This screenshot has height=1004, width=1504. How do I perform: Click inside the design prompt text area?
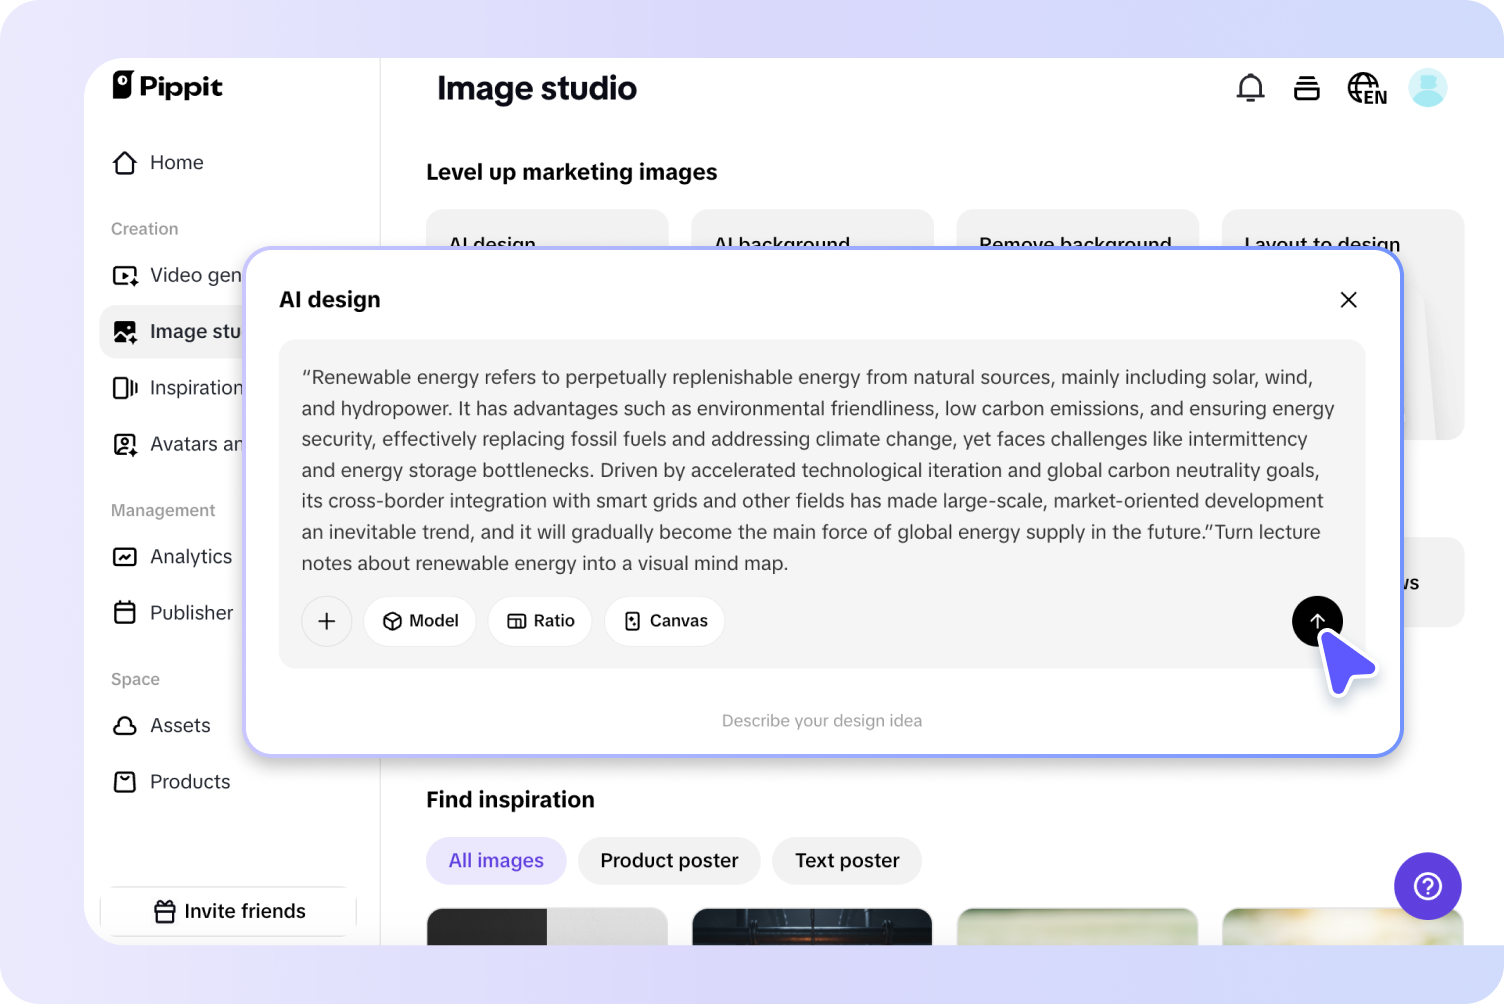[x=820, y=470]
